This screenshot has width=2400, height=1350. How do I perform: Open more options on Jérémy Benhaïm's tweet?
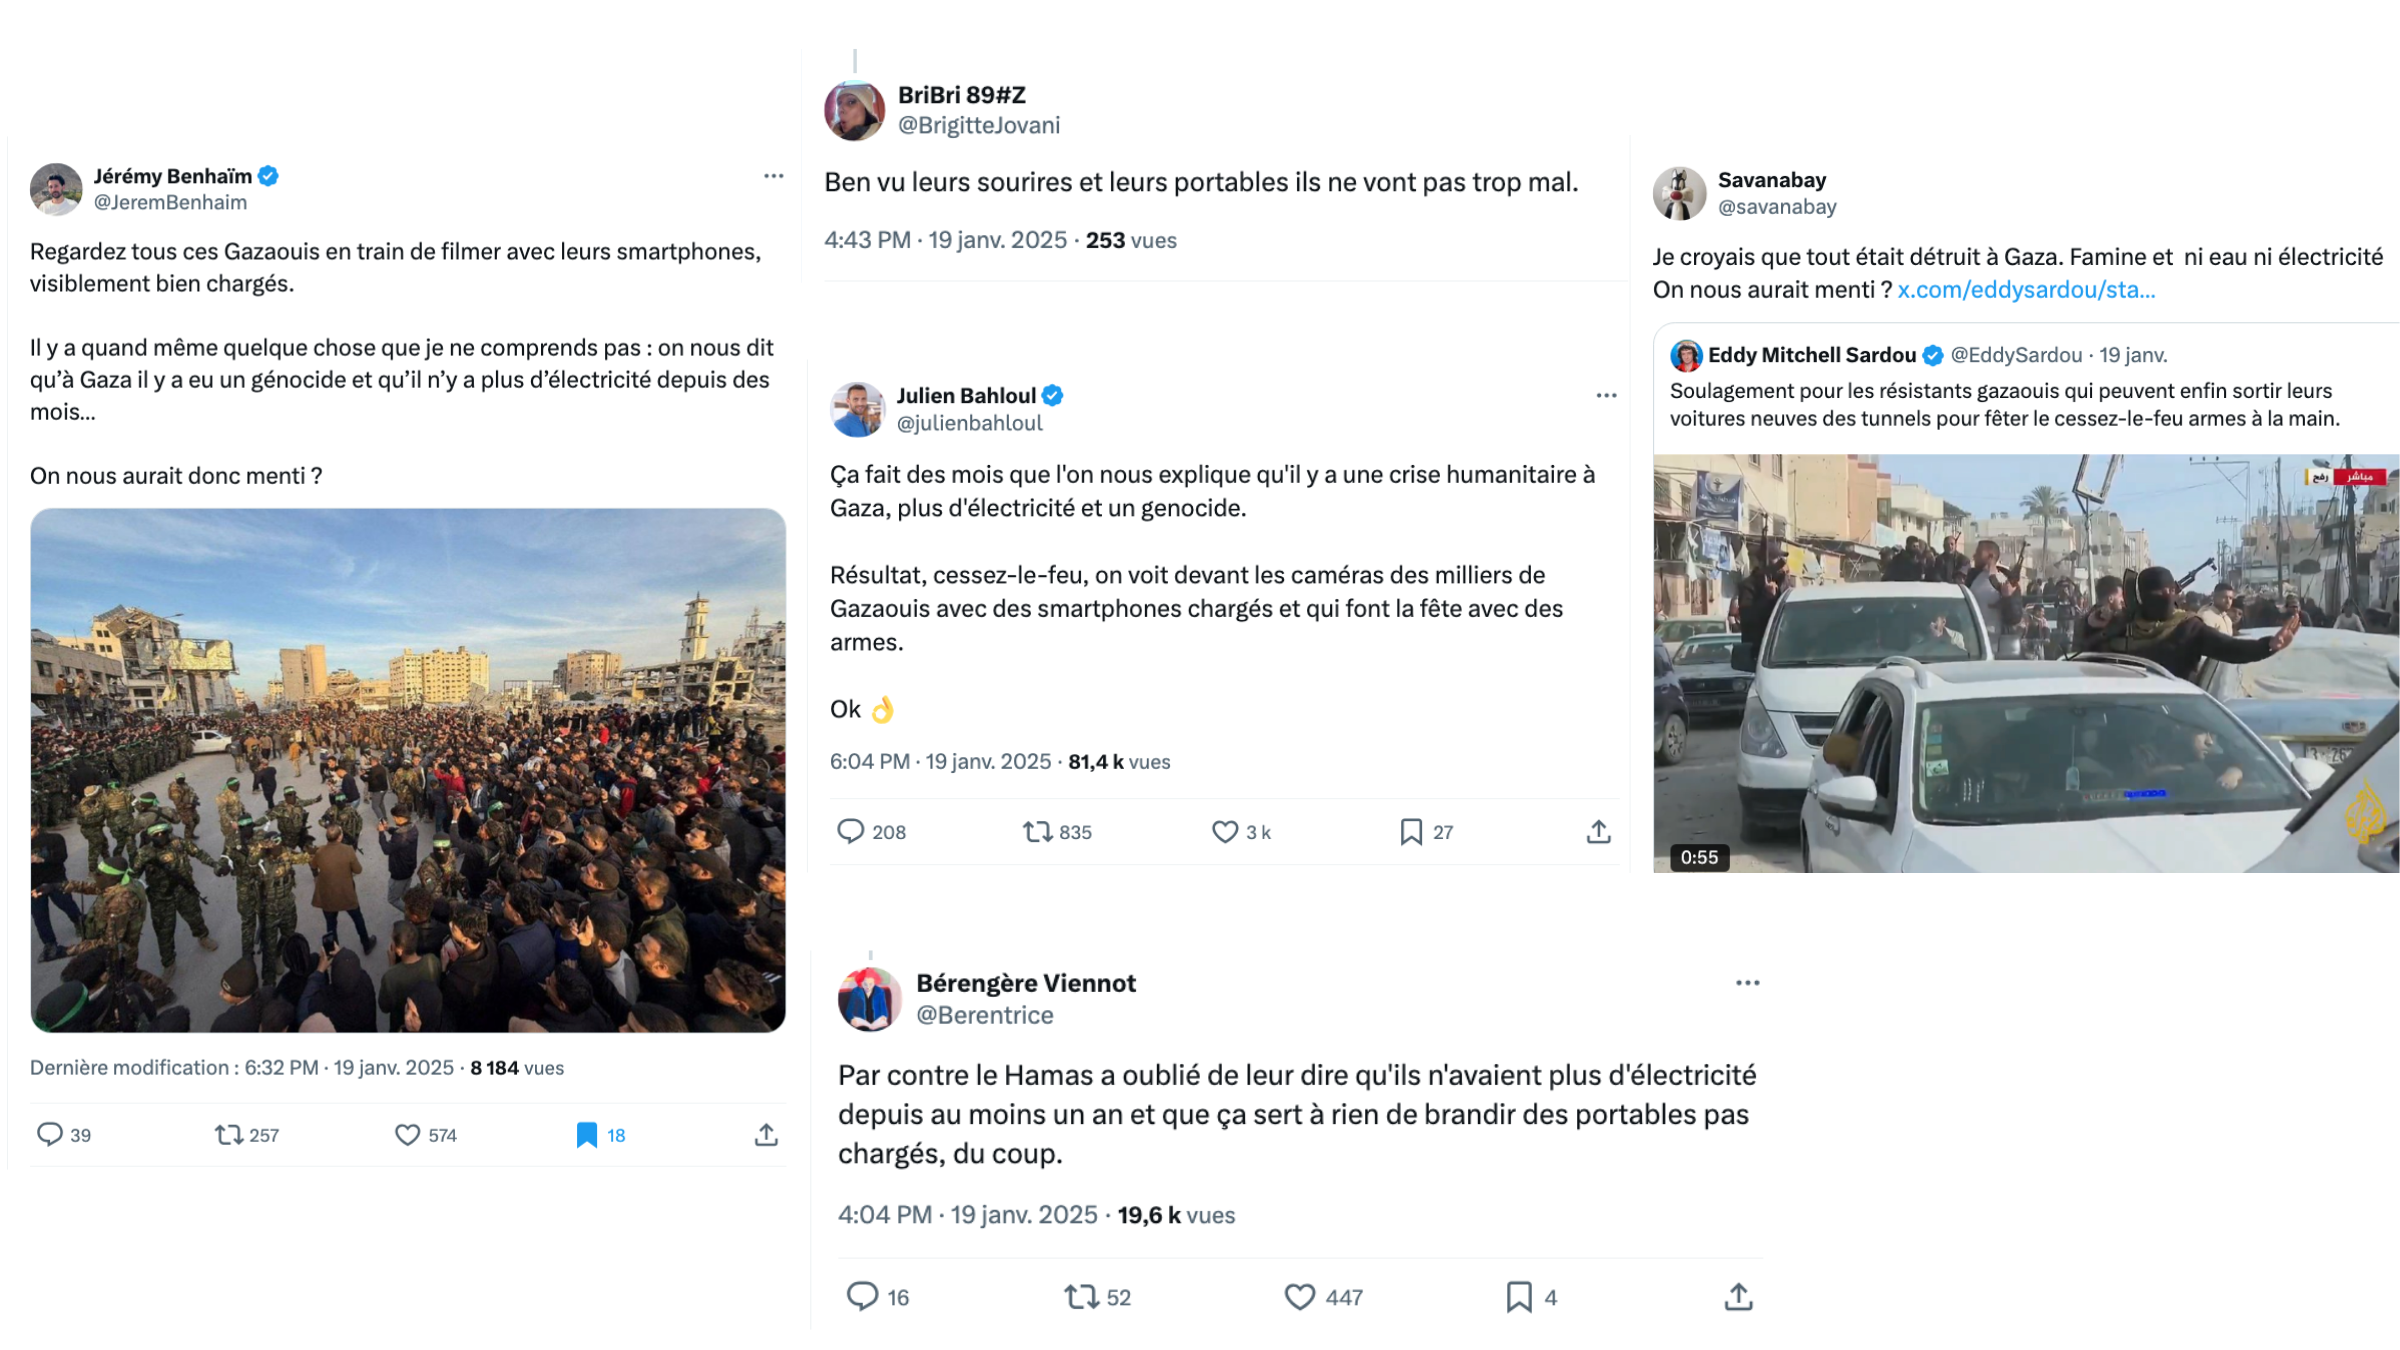[773, 176]
